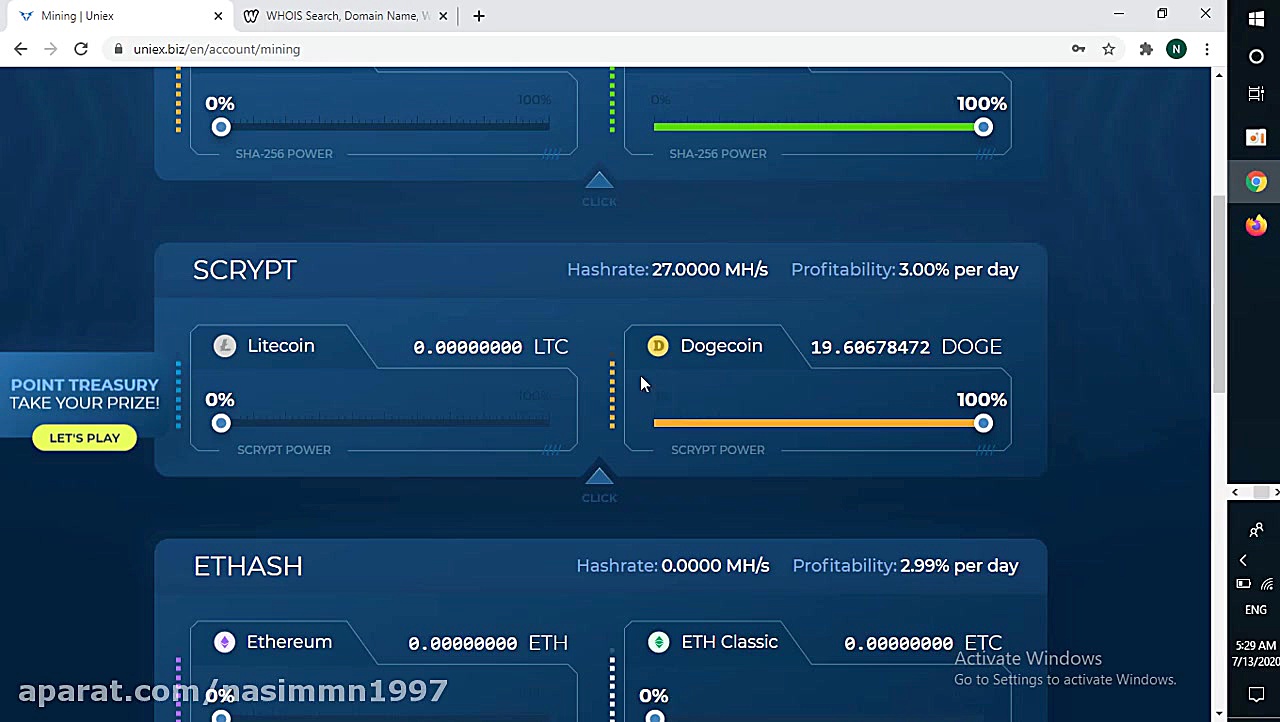1280x722 pixels.
Task: Click the Litecoin SCRYPT power slider handle
Action: 221,423
